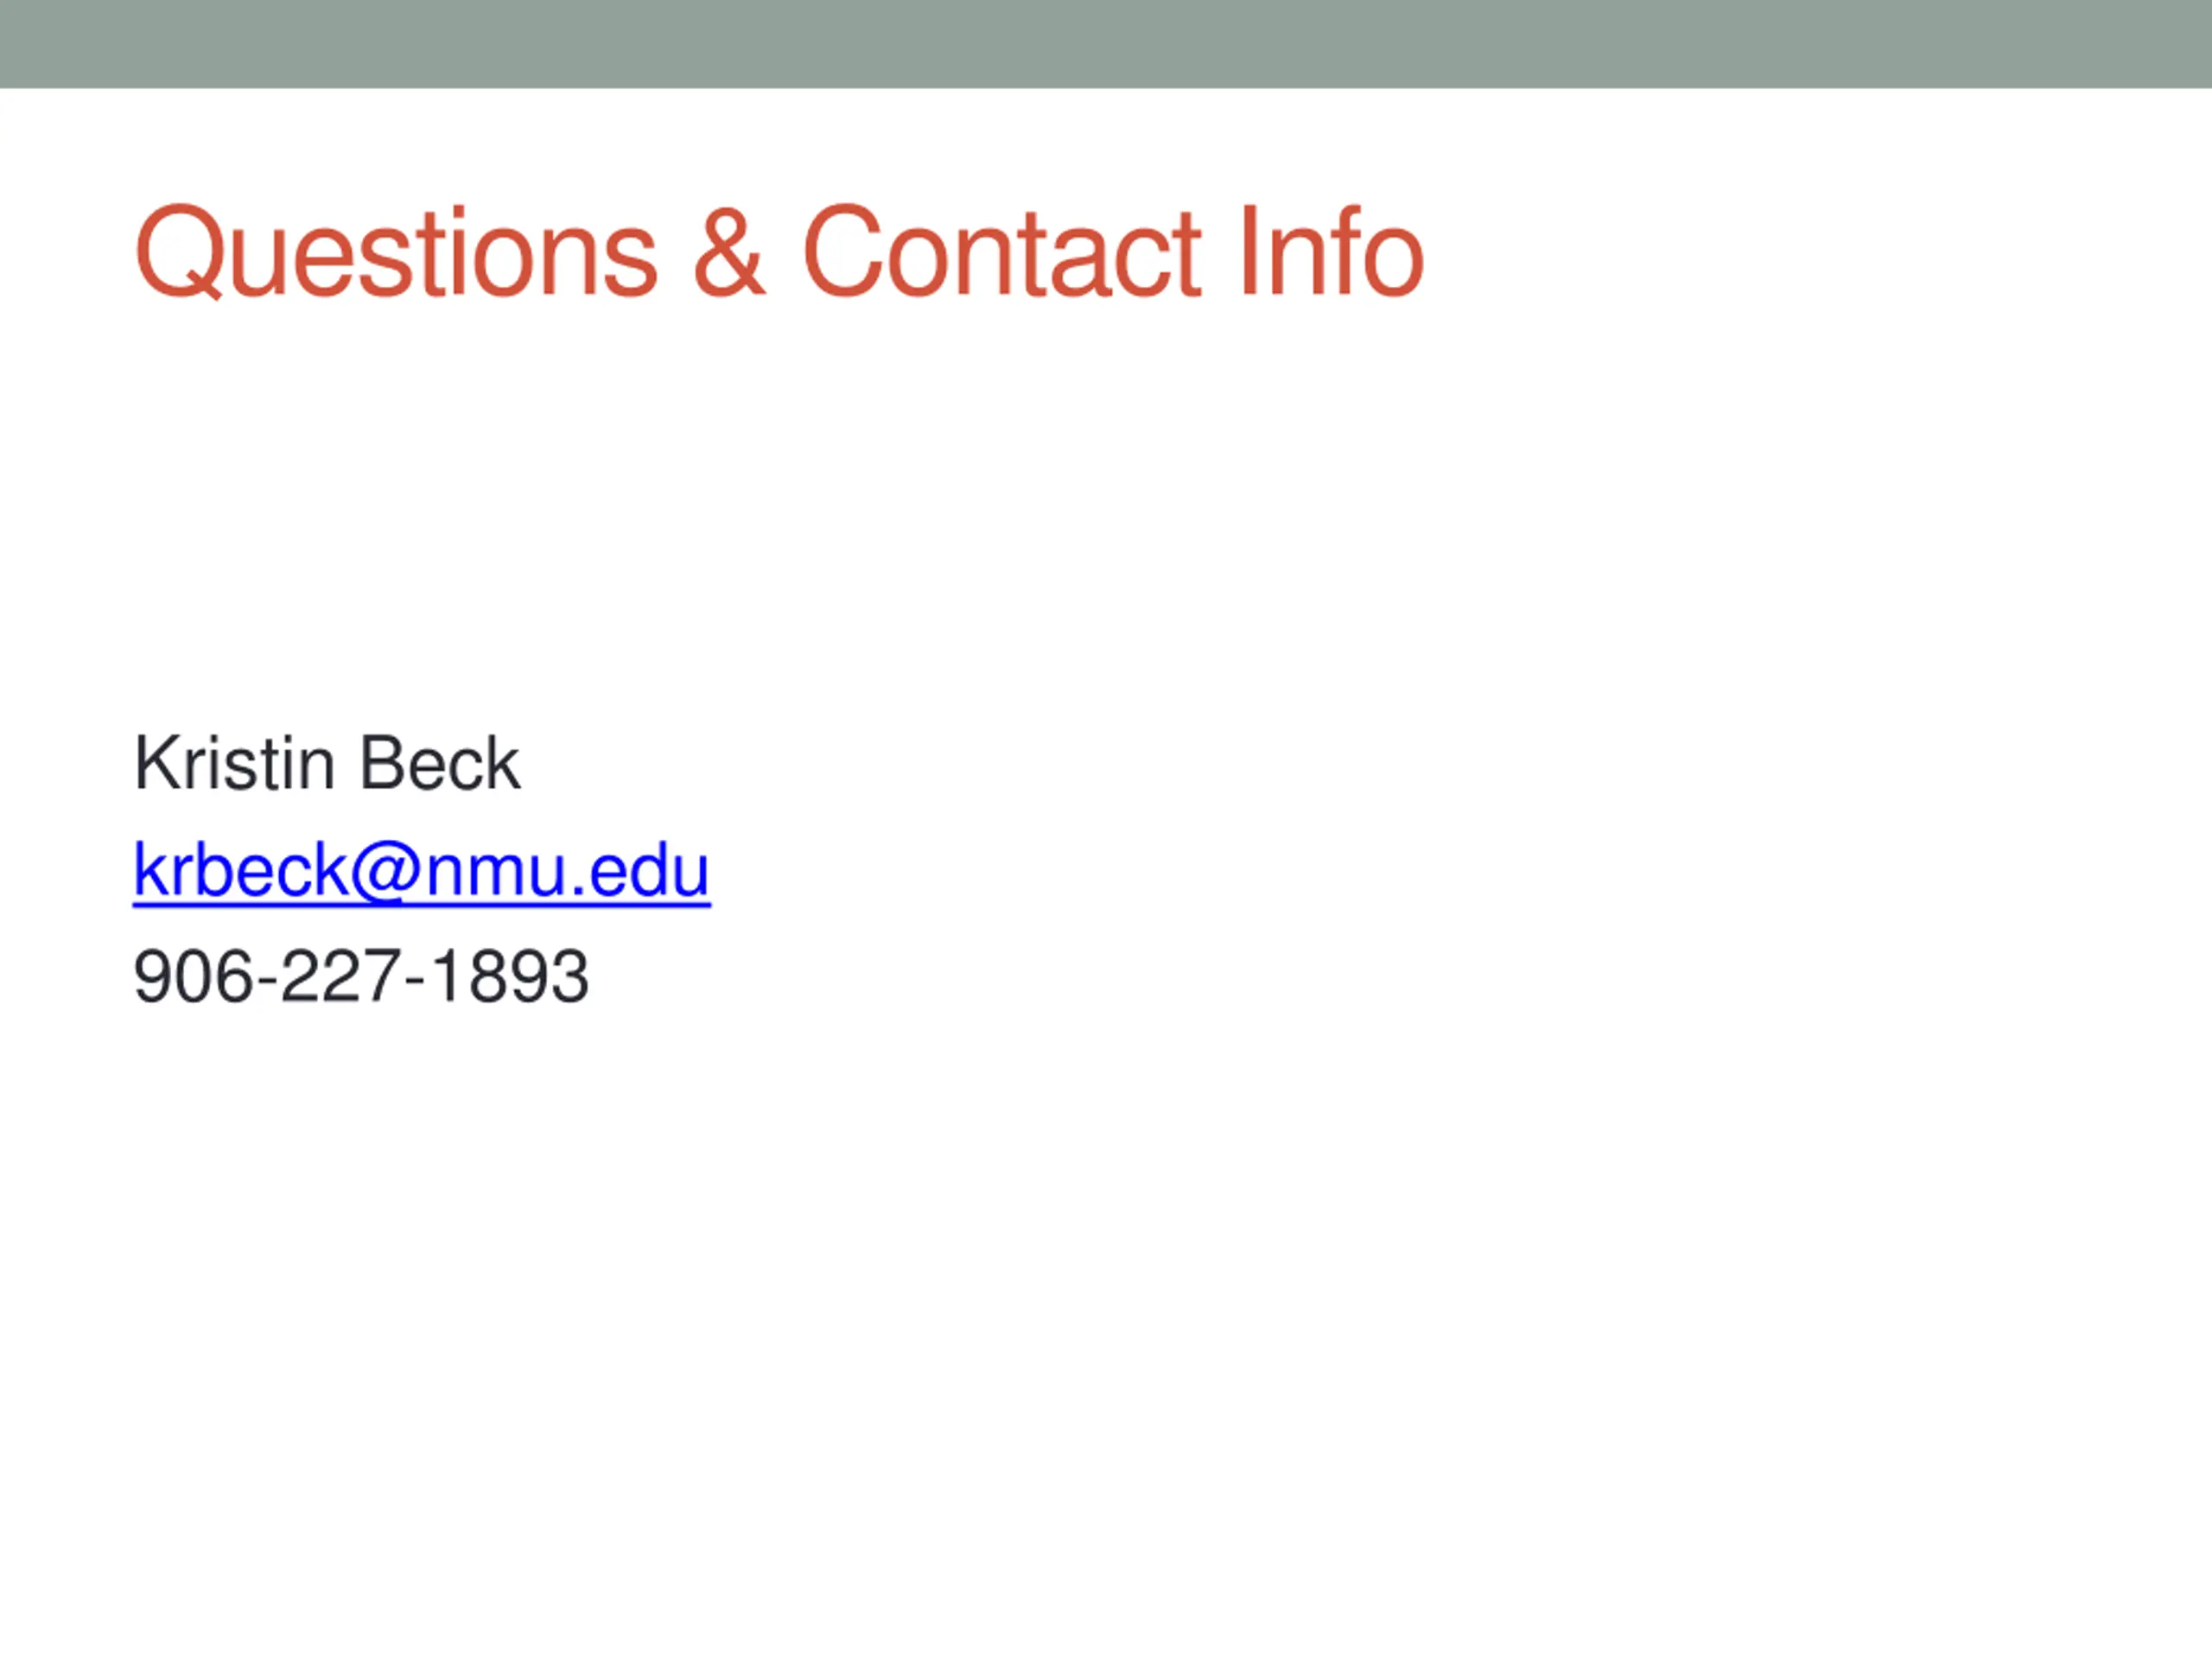Click the capital "B" in "Beck"
2212x1659 pixels.
pyautogui.click(x=381, y=764)
